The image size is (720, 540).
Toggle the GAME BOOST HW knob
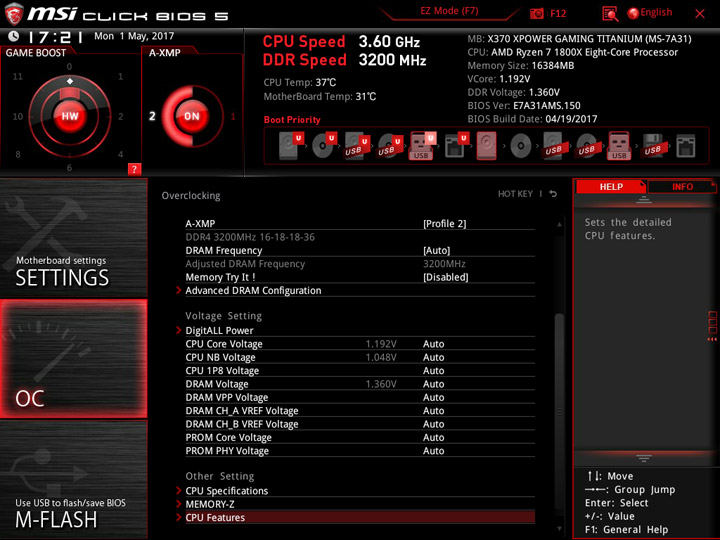(70, 116)
